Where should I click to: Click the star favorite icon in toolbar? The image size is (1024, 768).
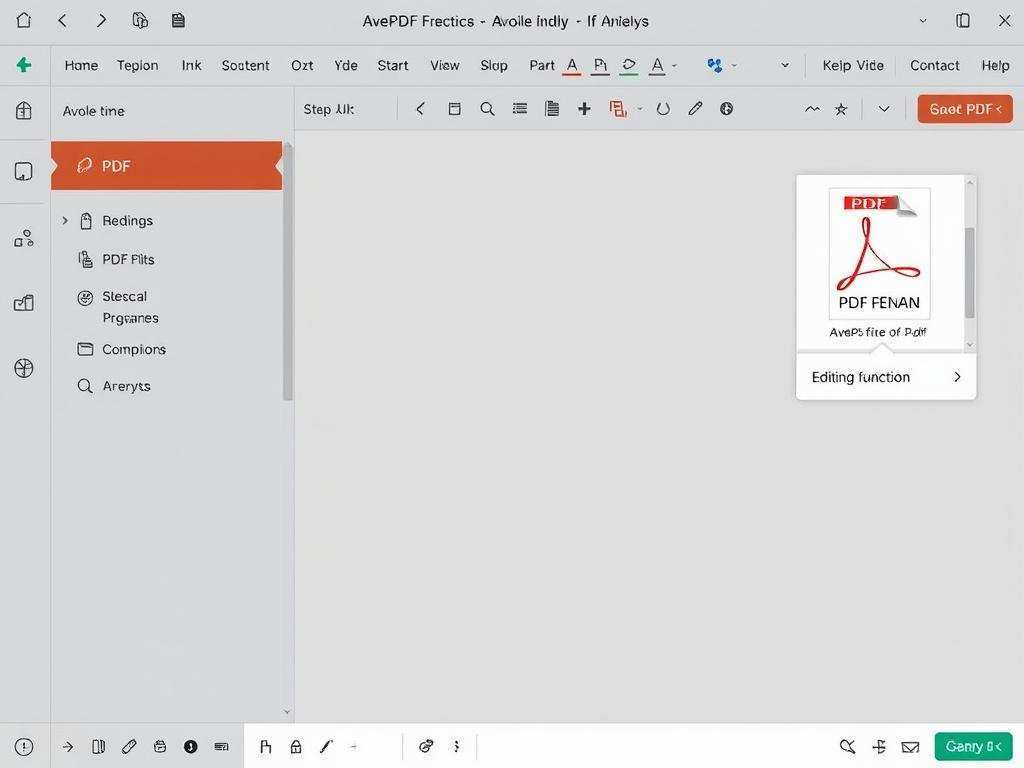[x=841, y=109]
